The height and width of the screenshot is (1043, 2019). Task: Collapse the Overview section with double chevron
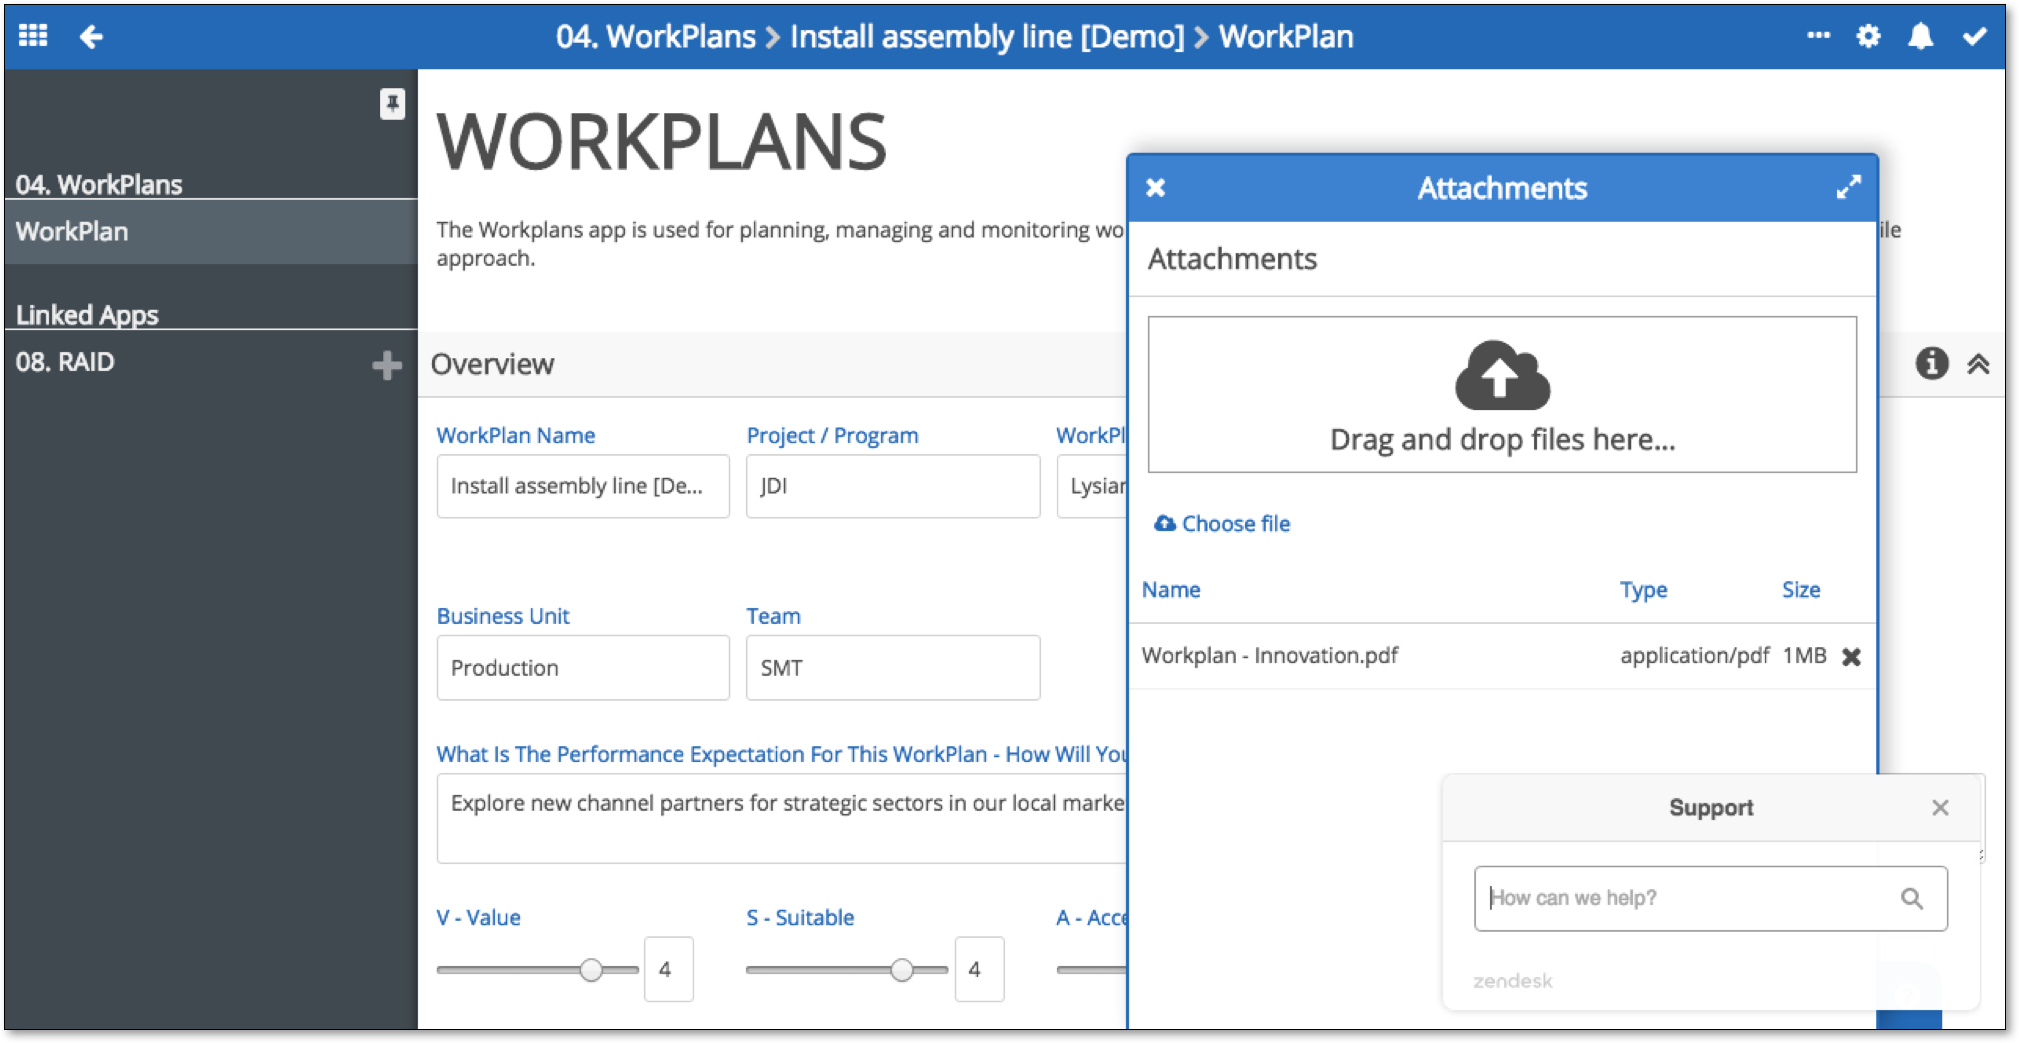point(1978,364)
